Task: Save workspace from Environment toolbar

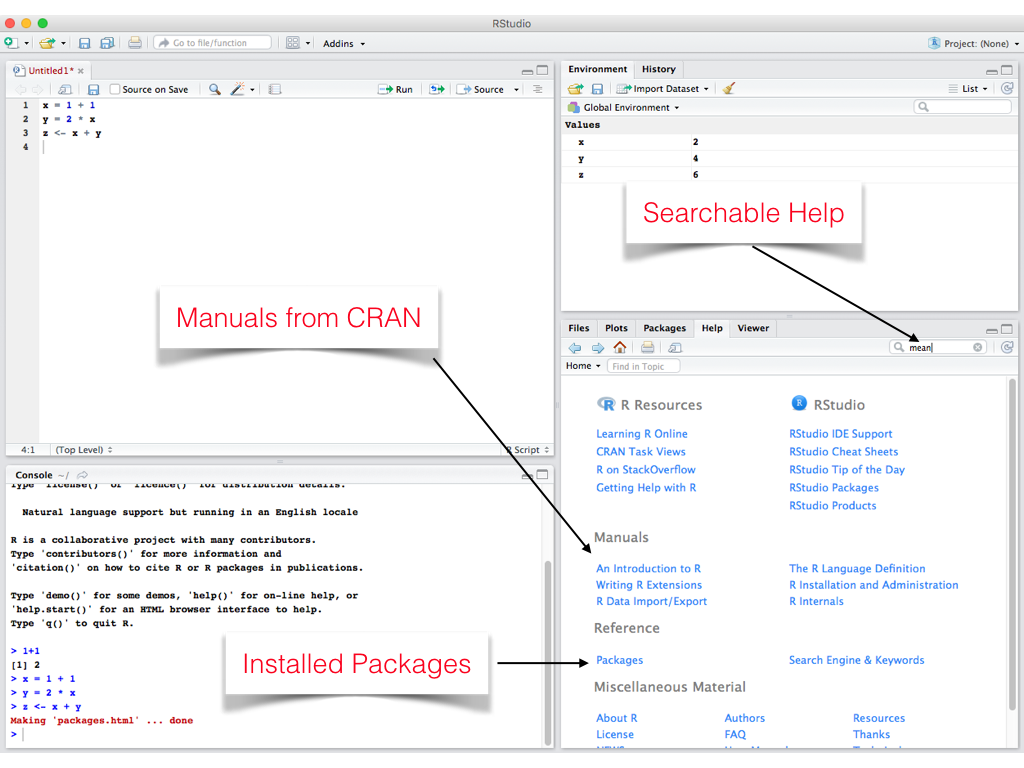Action: pos(597,89)
